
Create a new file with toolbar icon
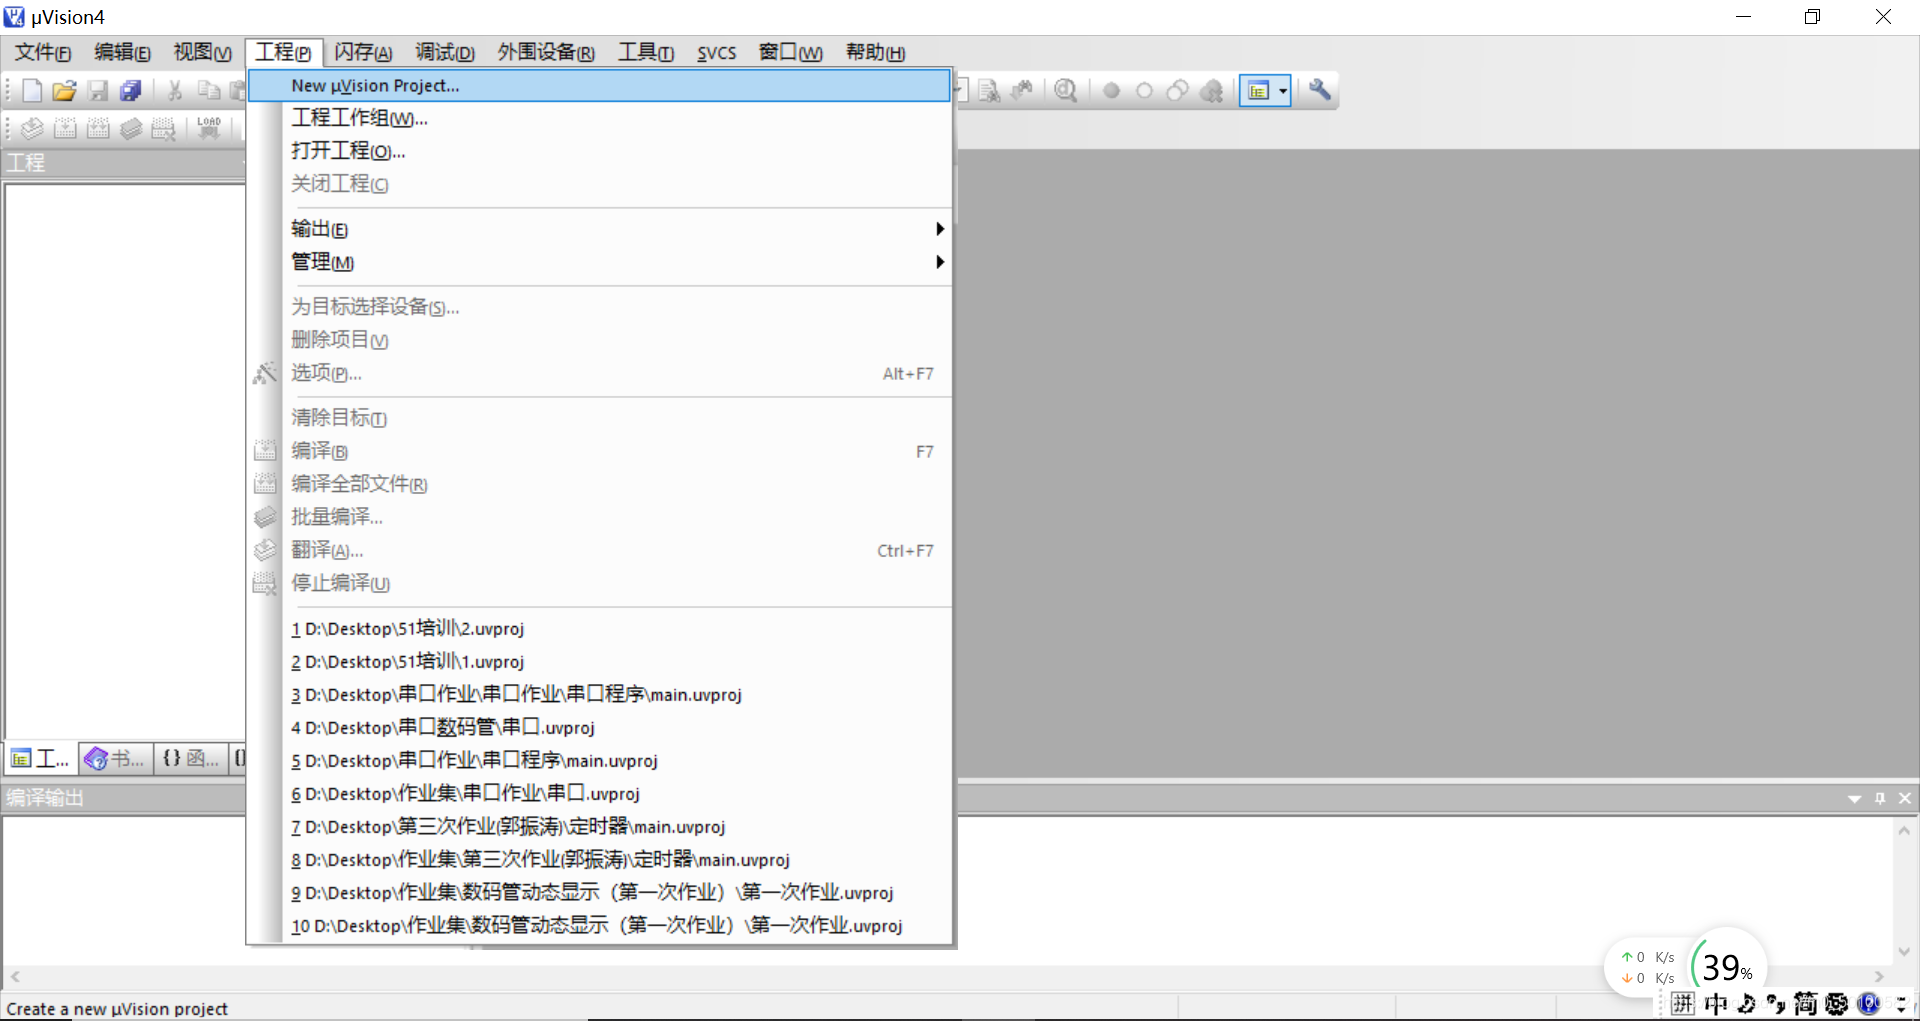[32, 91]
